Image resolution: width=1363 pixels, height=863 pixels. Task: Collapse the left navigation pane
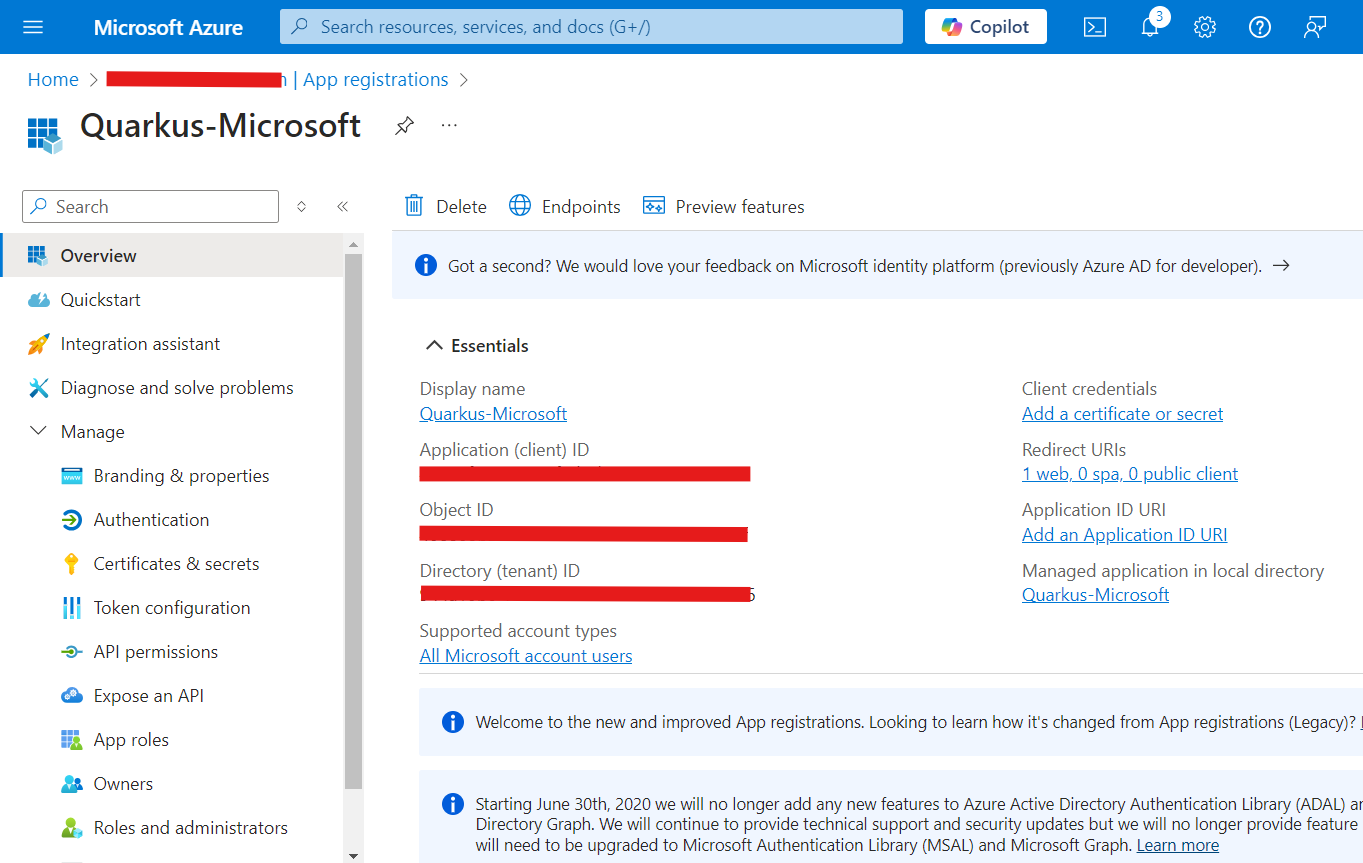[x=342, y=205]
